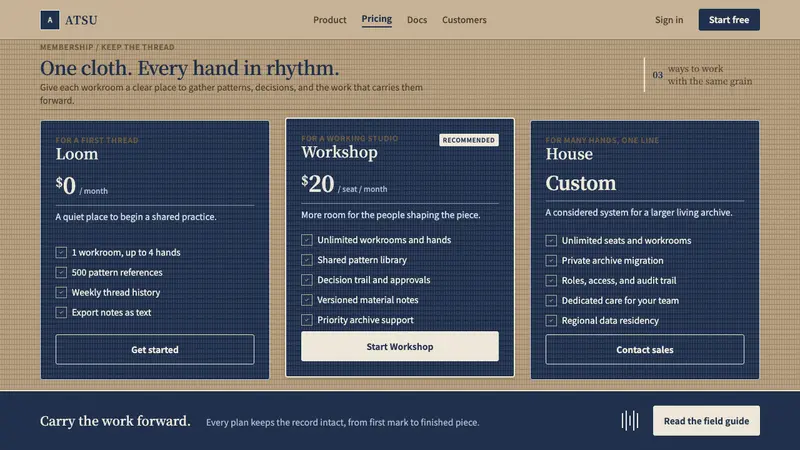Toggle checkbox for Unlimited seats and workrooms
Screen dimensions: 800x450
click(551, 240)
